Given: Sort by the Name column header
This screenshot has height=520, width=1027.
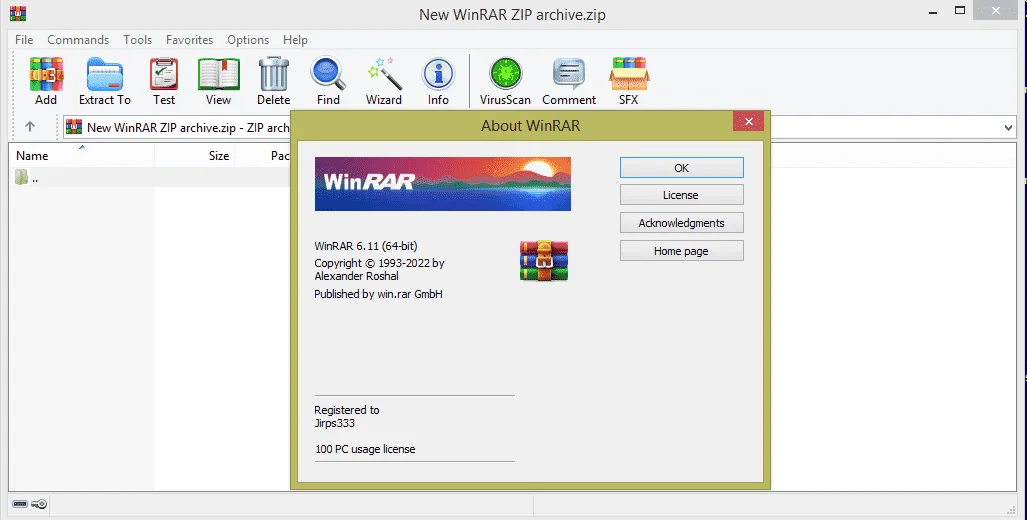Looking at the screenshot, I should (82, 156).
